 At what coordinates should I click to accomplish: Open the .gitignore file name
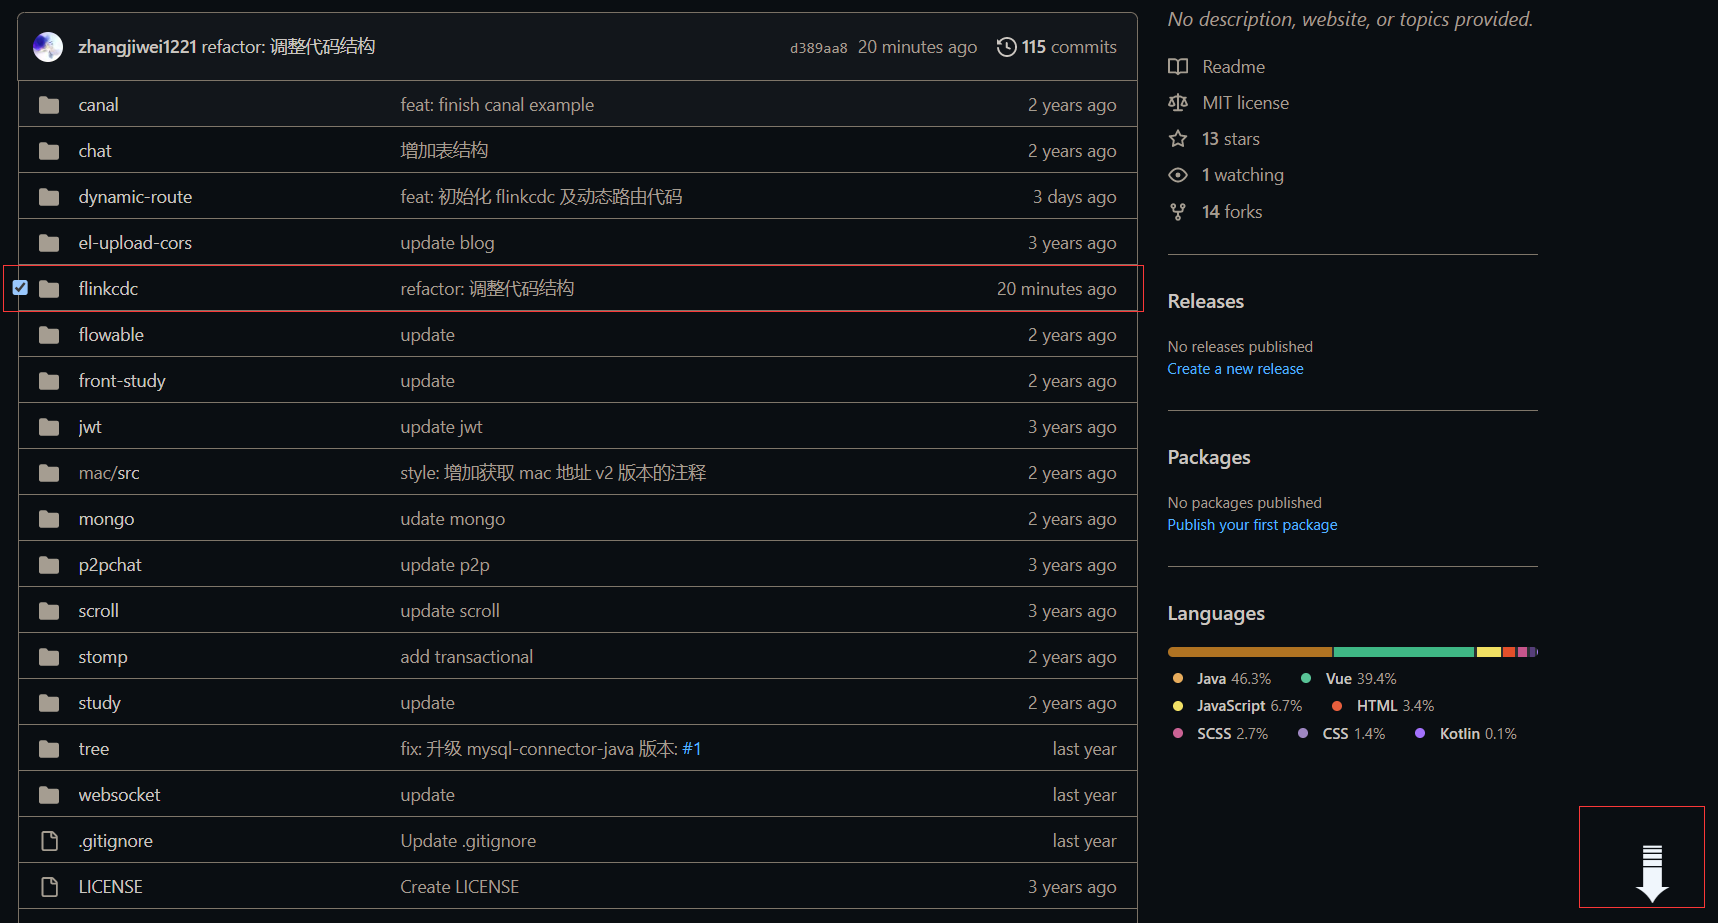pos(115,841)
